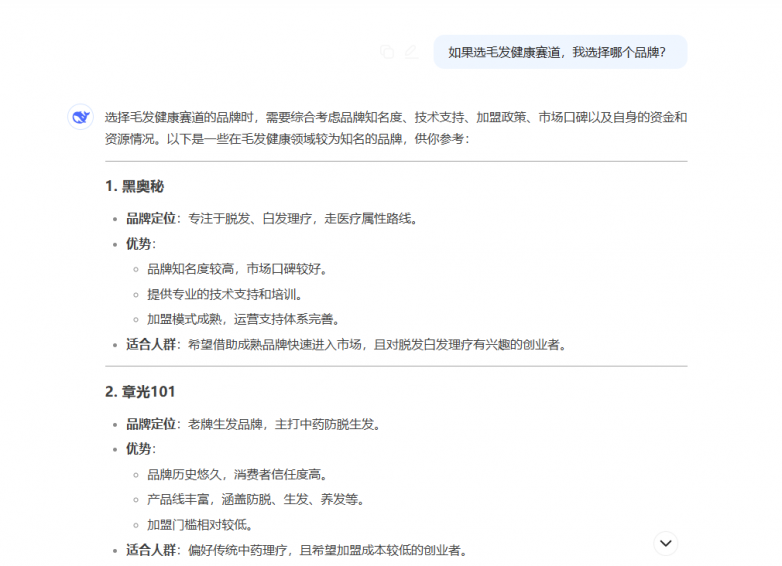Click the bullet 加盟模式成熟，运营支持体系完善
Image resolution: width=782 pixels, height=566 pixels.
(243, 319)
